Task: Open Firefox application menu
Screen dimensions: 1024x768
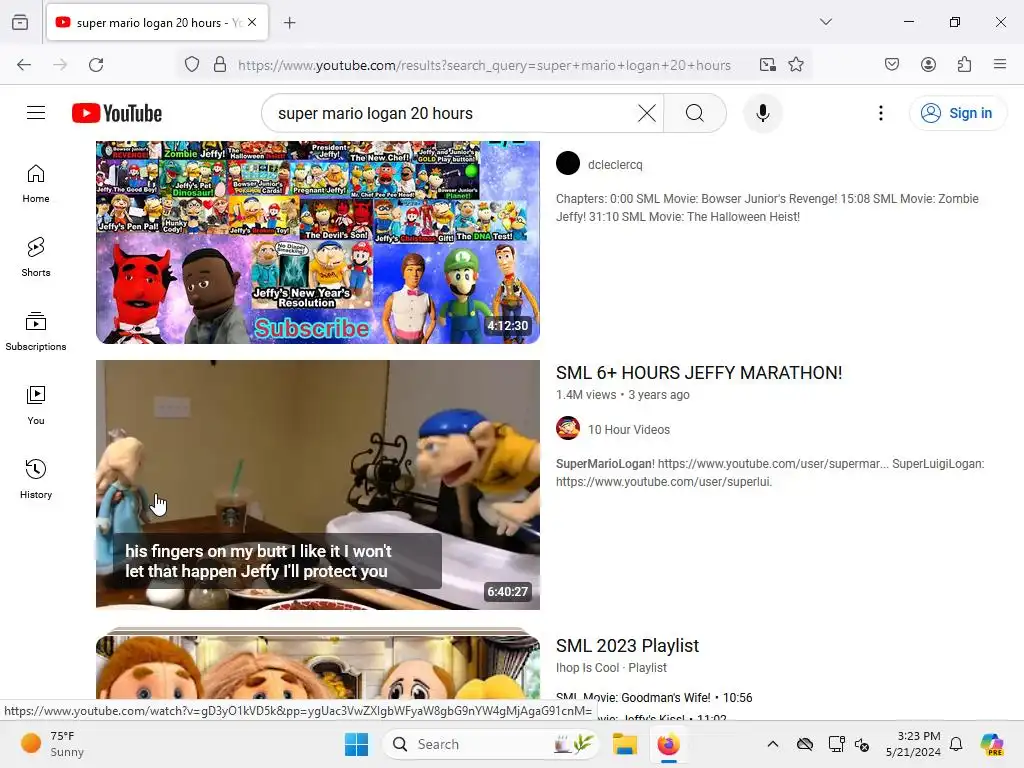Action: 999,65
